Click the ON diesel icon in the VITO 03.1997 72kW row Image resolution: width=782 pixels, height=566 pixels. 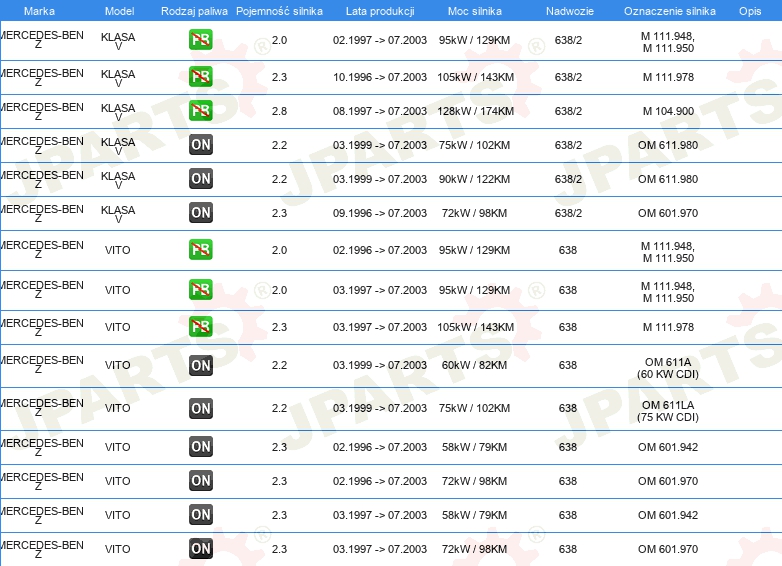tap(200, 549)
